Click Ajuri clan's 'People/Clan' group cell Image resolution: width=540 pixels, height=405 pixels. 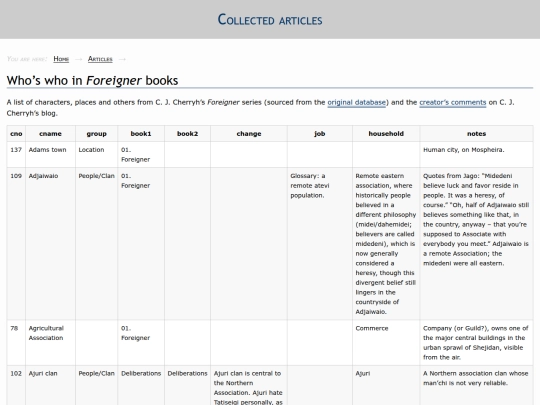point(96,385)
